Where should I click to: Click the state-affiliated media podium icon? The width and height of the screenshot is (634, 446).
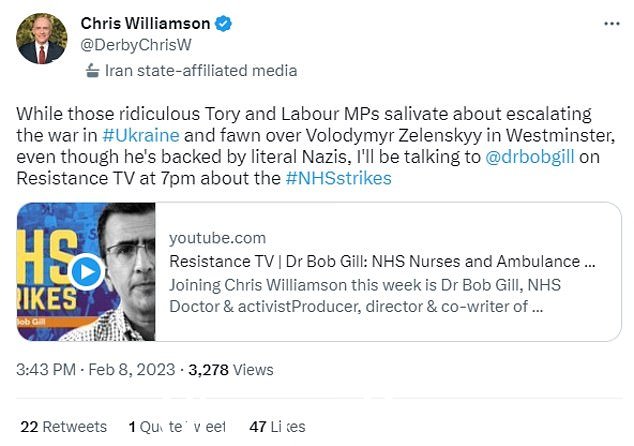click(x=92, y=71)
